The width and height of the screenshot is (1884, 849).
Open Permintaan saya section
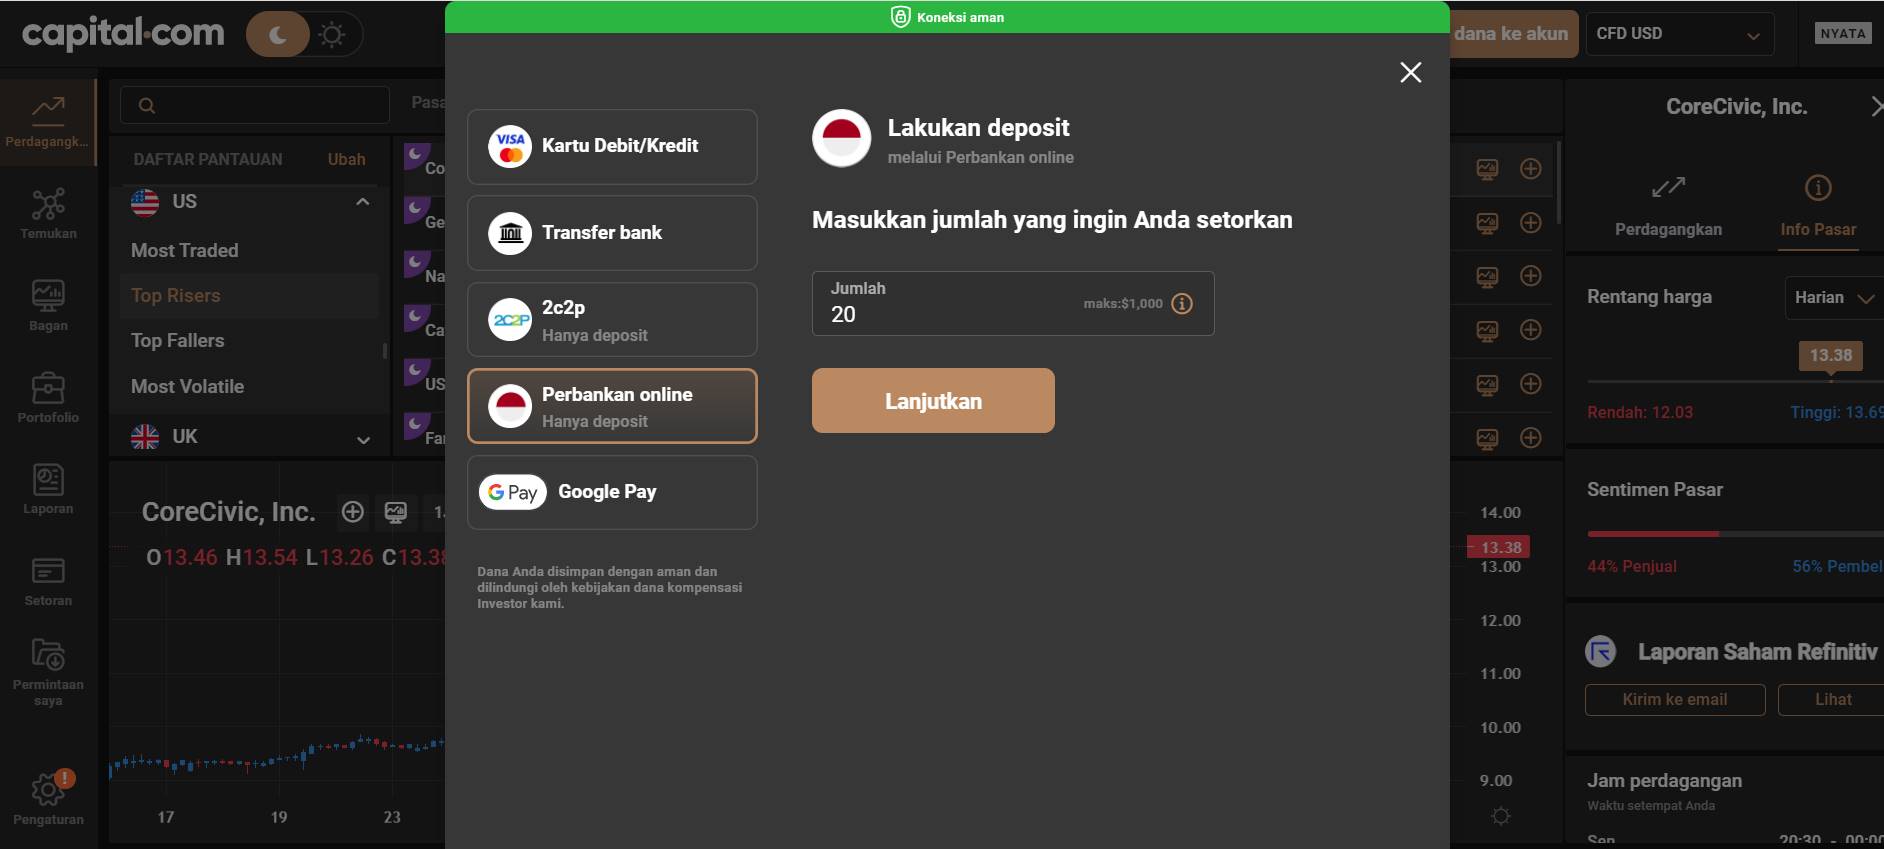pyautogui.click(x=48, y=672)
